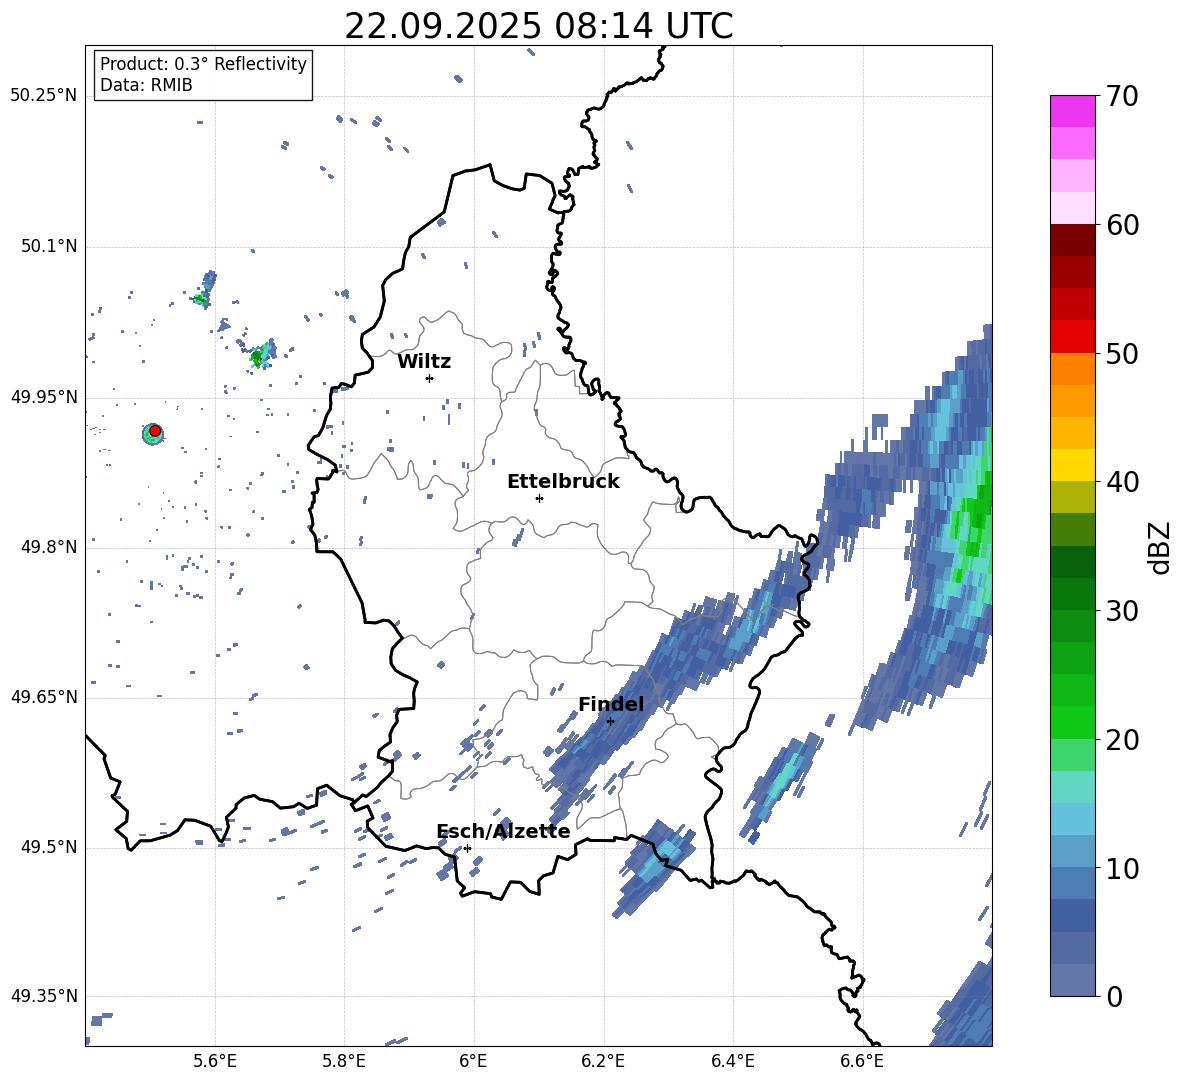1184x1081 pixels.
Task: Click the Ettelbruck city label
Action: click(563, 482)
